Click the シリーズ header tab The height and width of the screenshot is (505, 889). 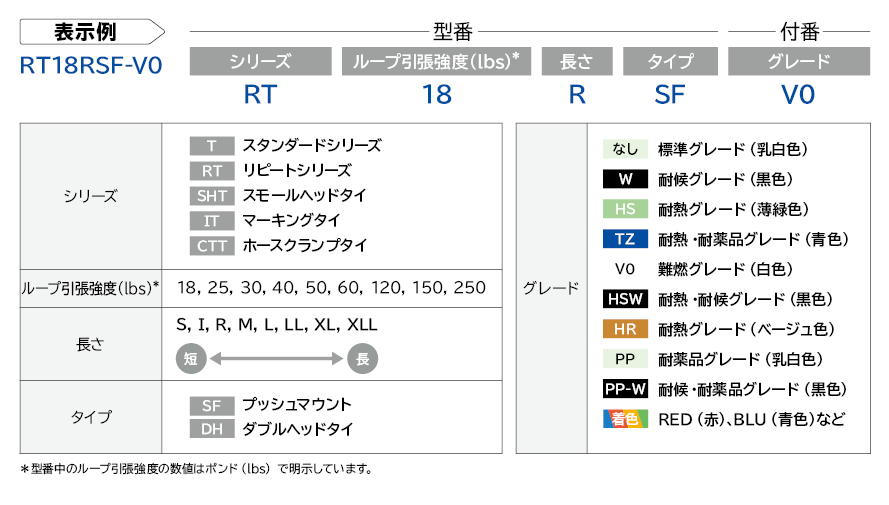261,61
